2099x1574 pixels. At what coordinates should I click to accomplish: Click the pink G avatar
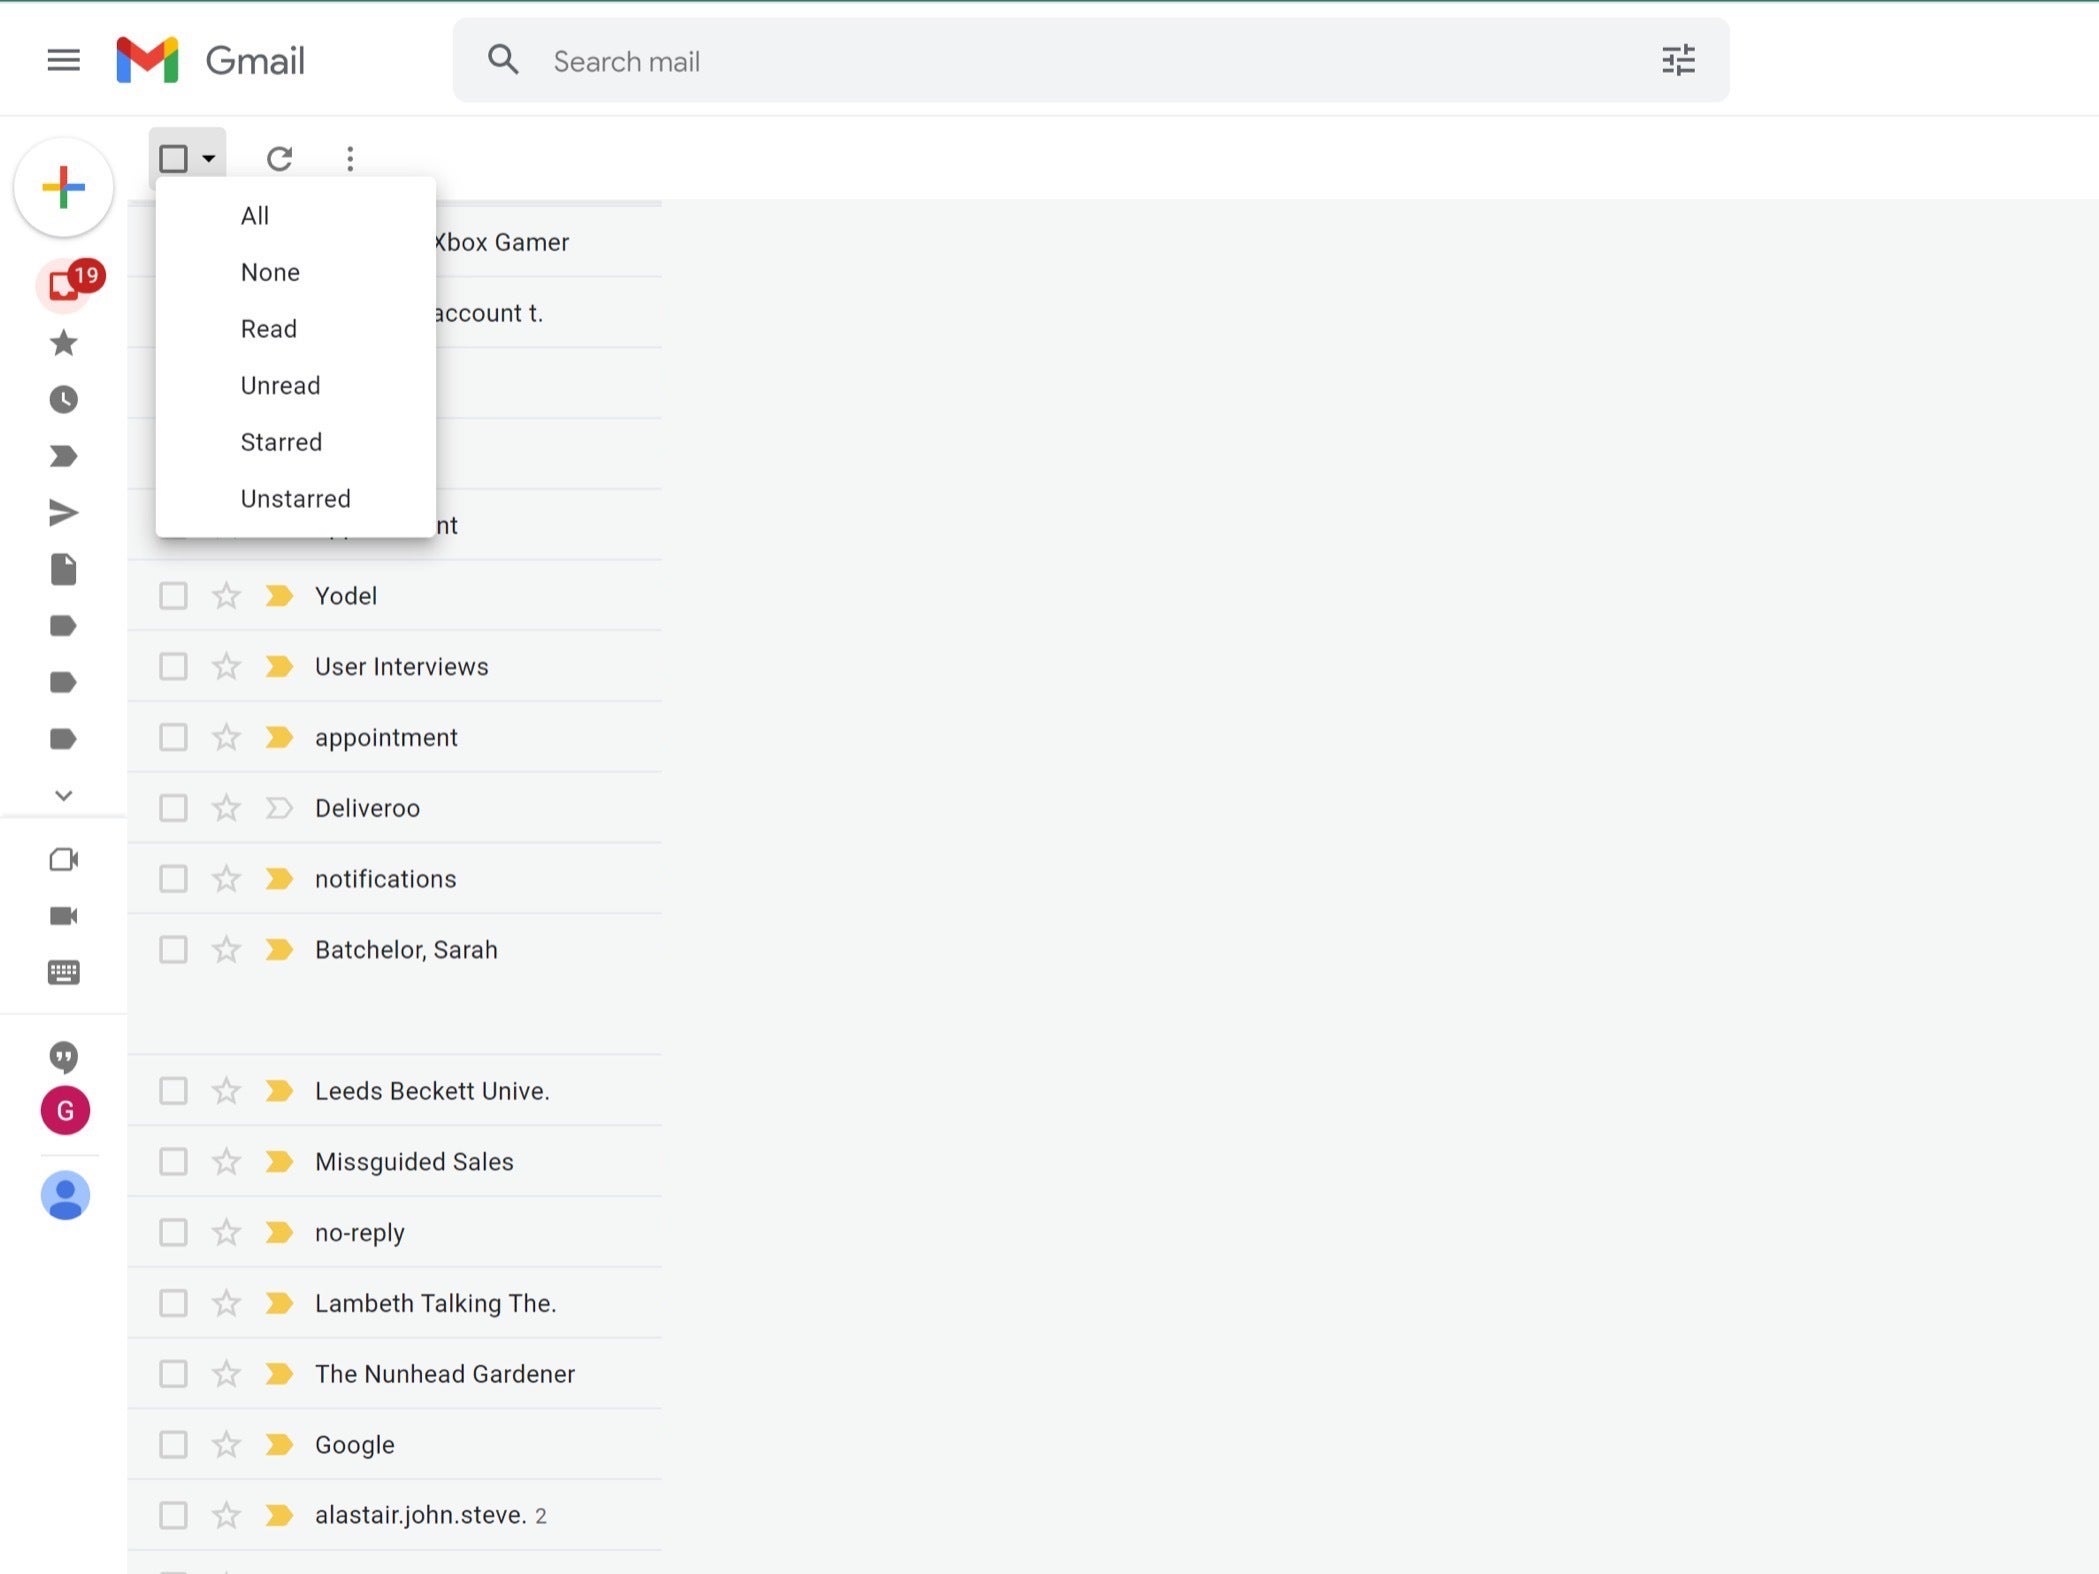pos(65,1111)
